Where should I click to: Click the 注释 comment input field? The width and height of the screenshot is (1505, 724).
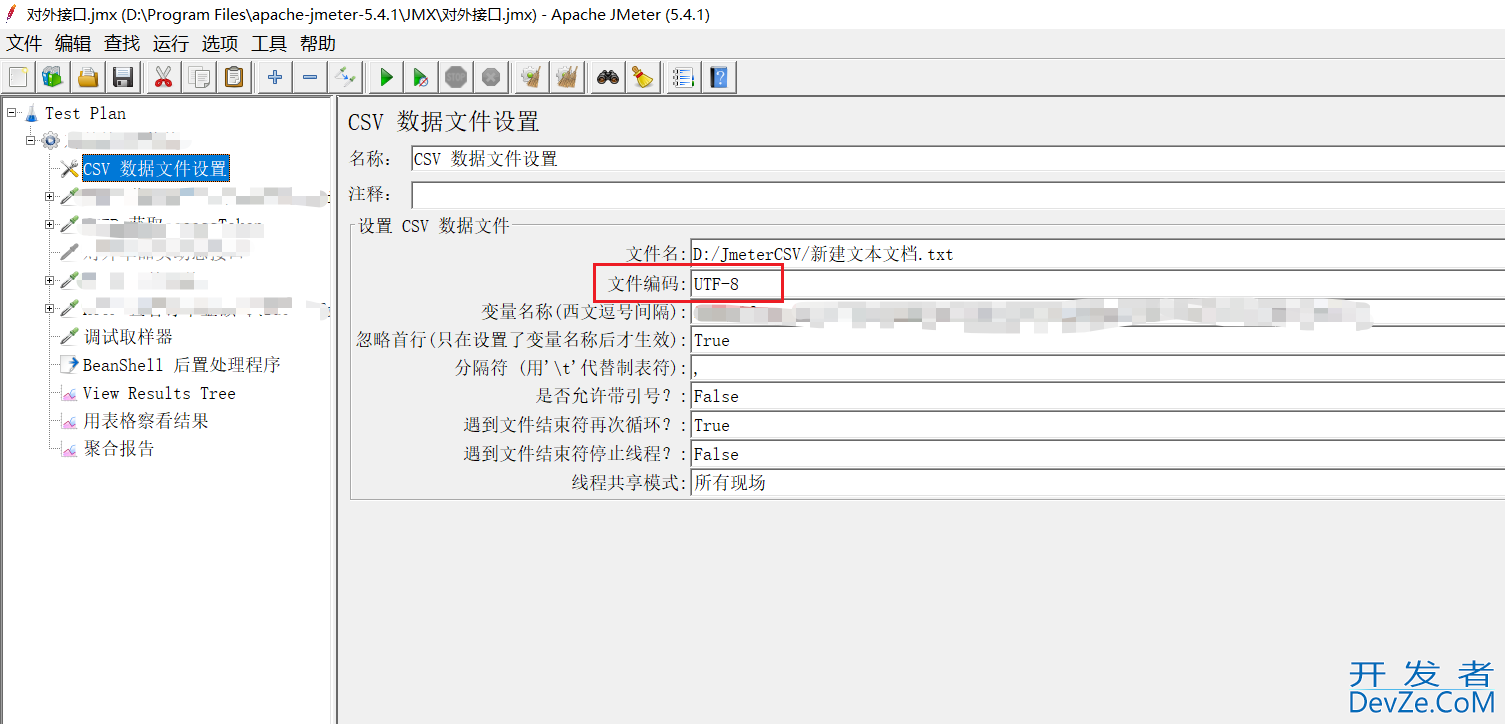point(957,194)
